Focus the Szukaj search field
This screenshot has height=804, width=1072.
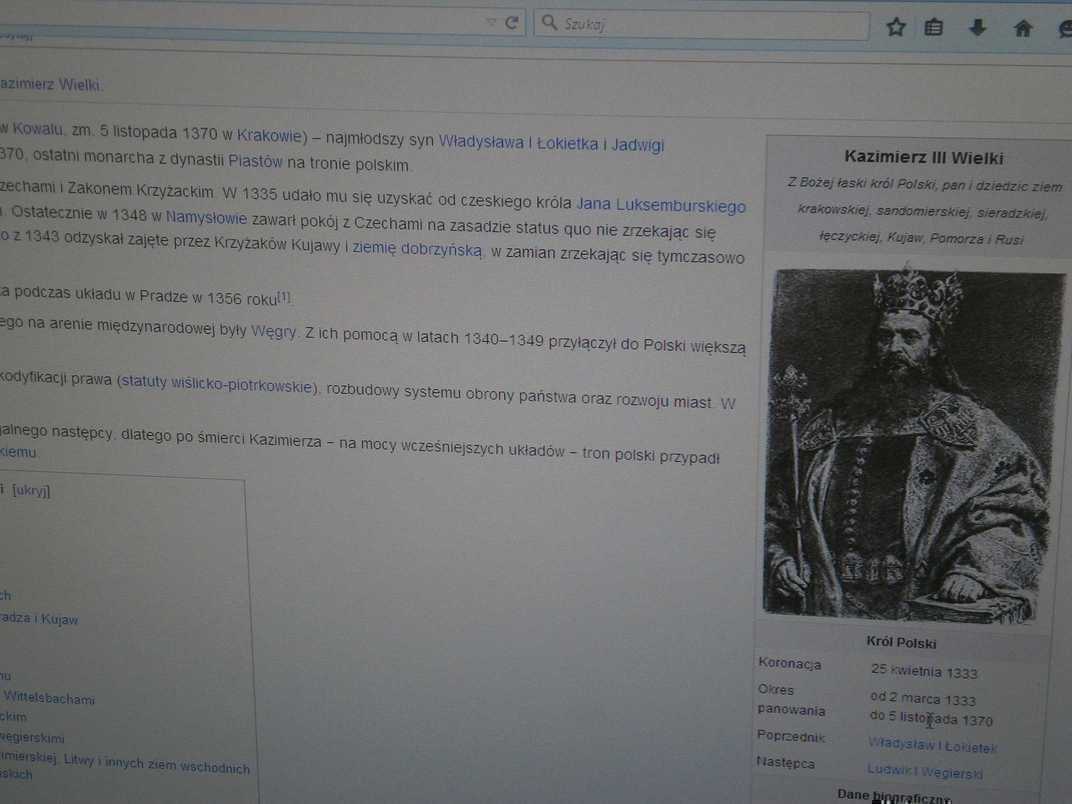[701, 25]
